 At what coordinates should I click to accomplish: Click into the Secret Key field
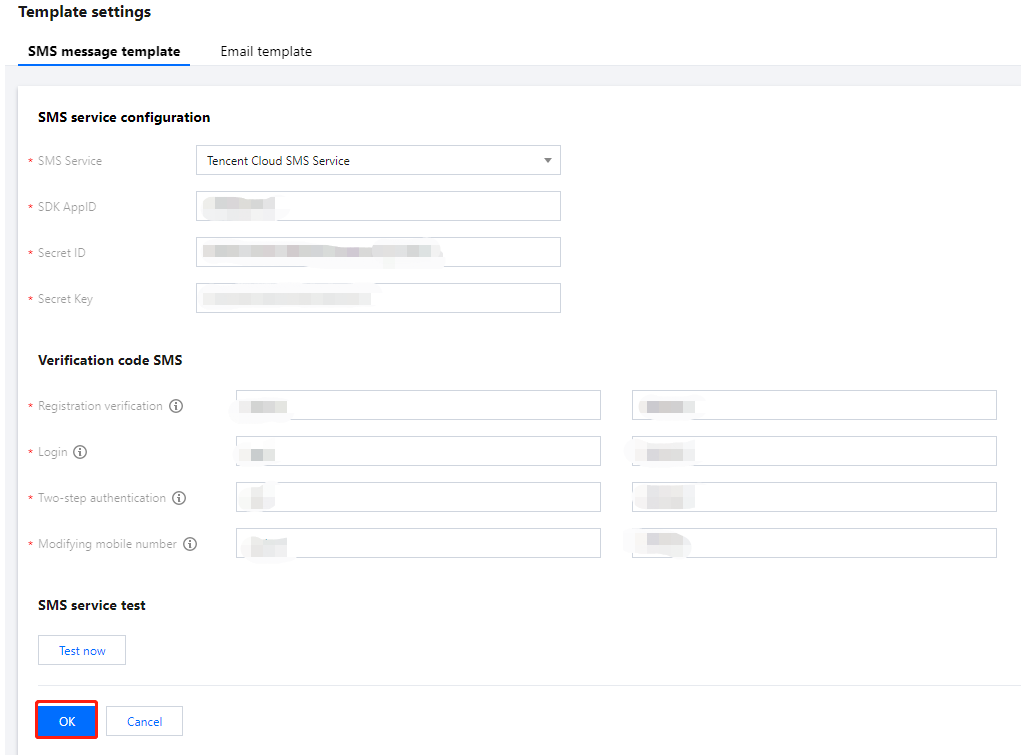[378, 298]
